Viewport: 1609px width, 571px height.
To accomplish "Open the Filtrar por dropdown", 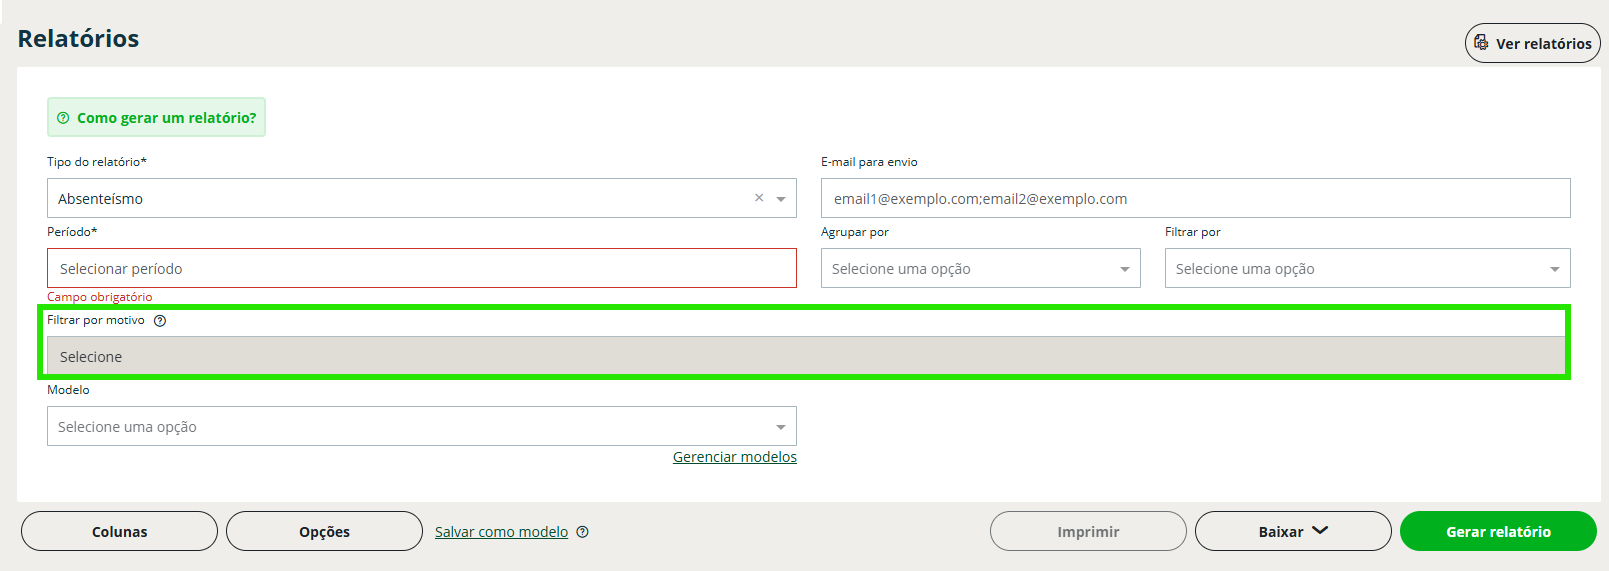I will pos(1367,268).
